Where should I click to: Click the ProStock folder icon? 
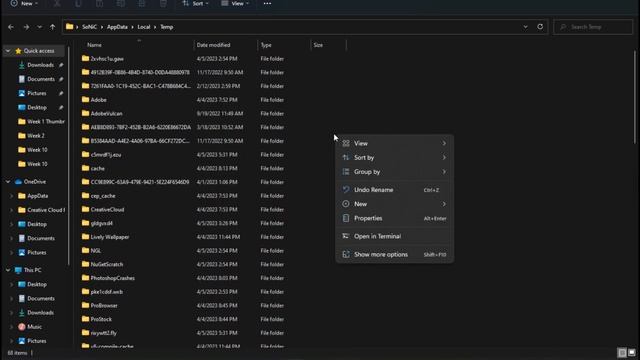[x=85, y=319]
